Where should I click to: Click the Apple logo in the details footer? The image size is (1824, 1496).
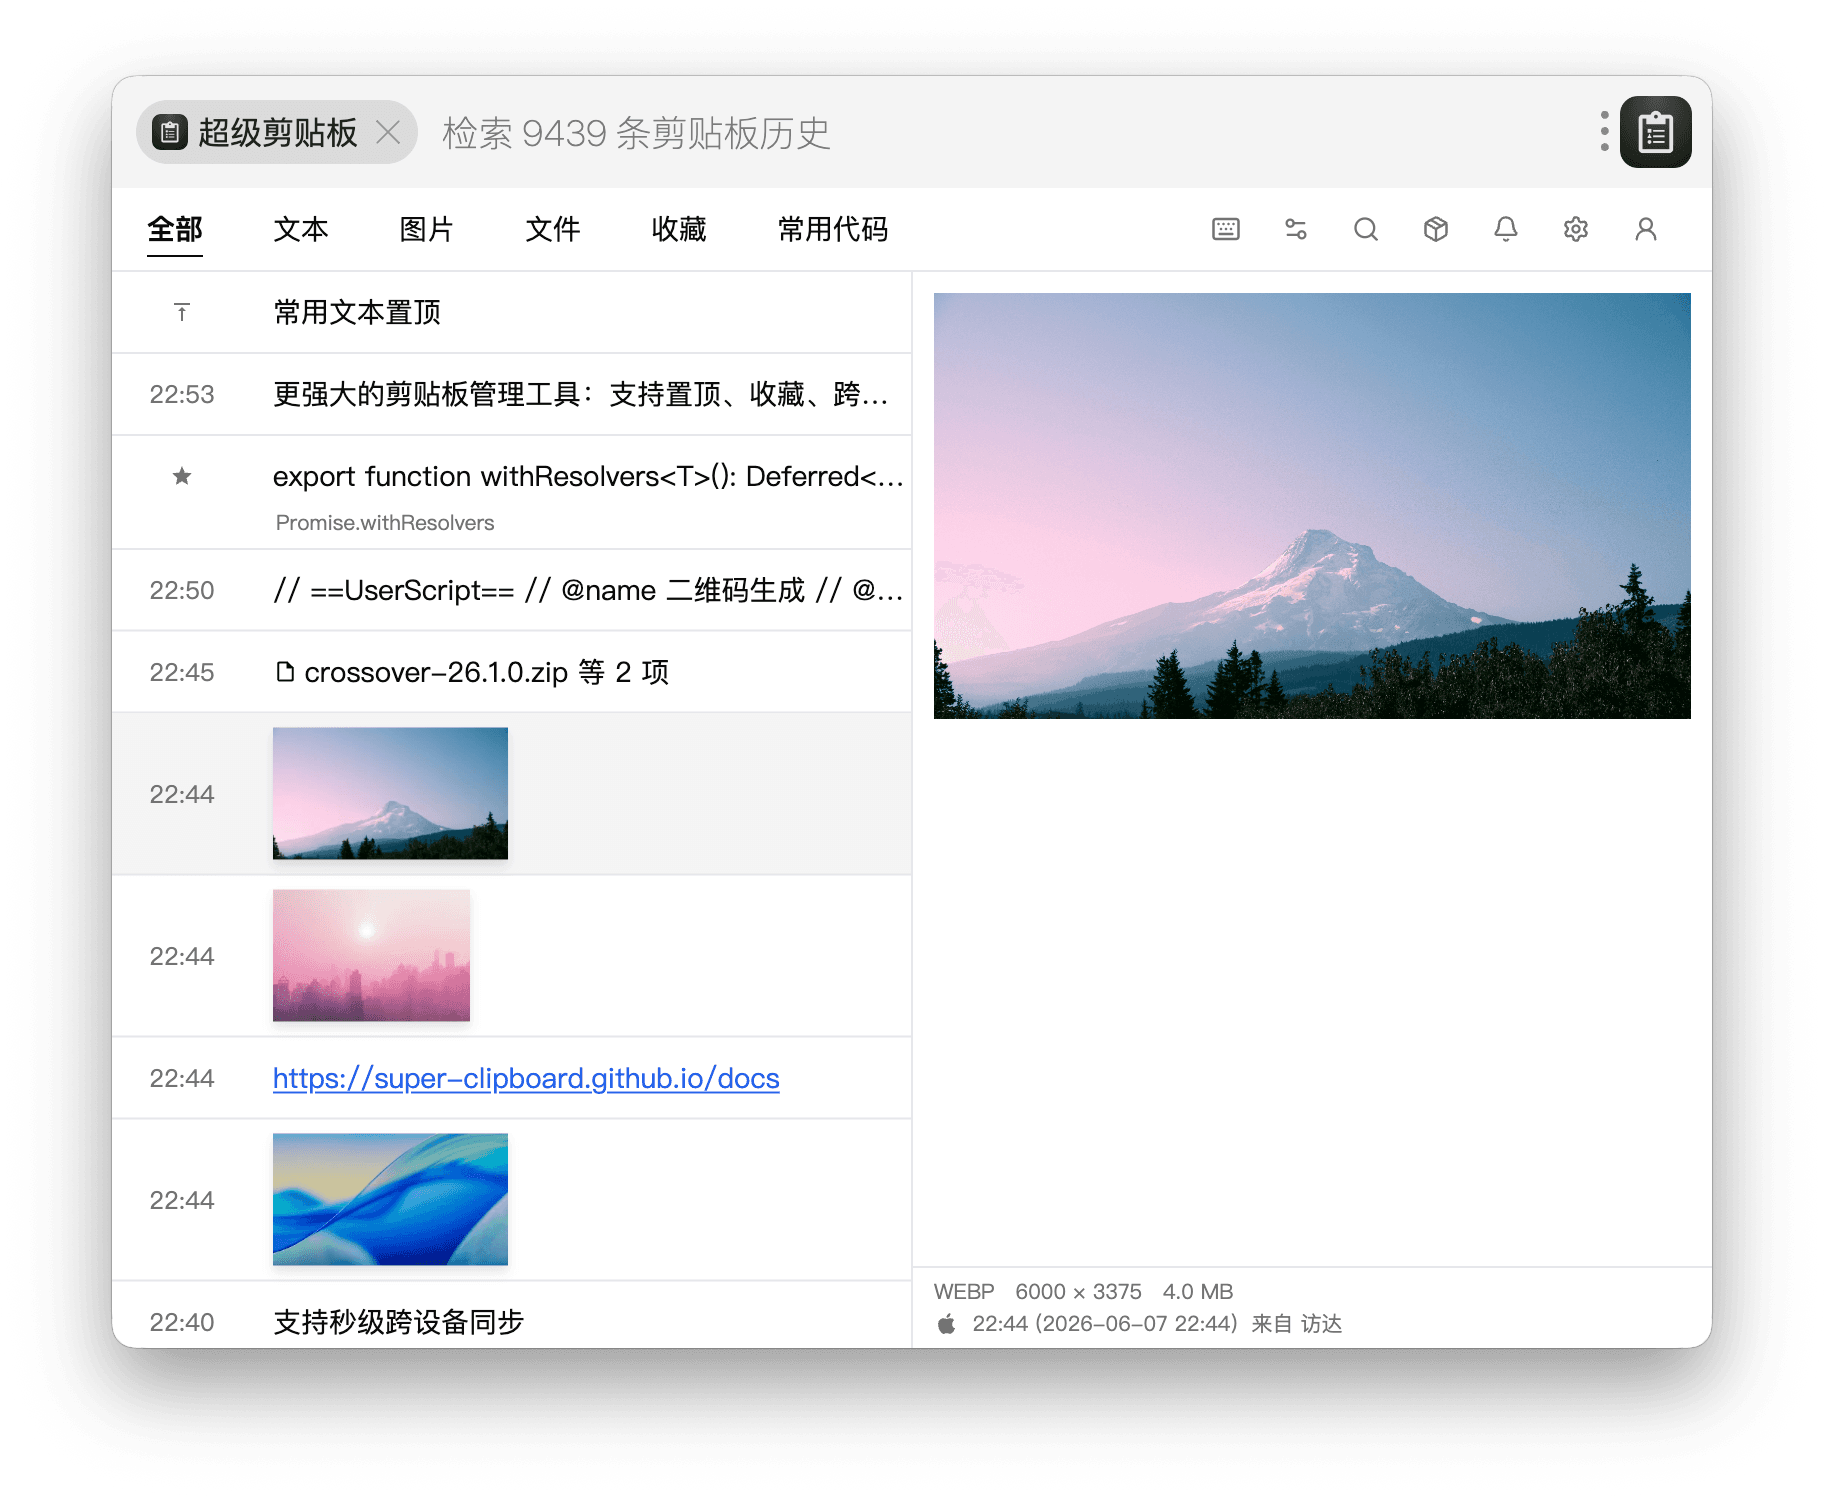click(x=946, y=1324)
